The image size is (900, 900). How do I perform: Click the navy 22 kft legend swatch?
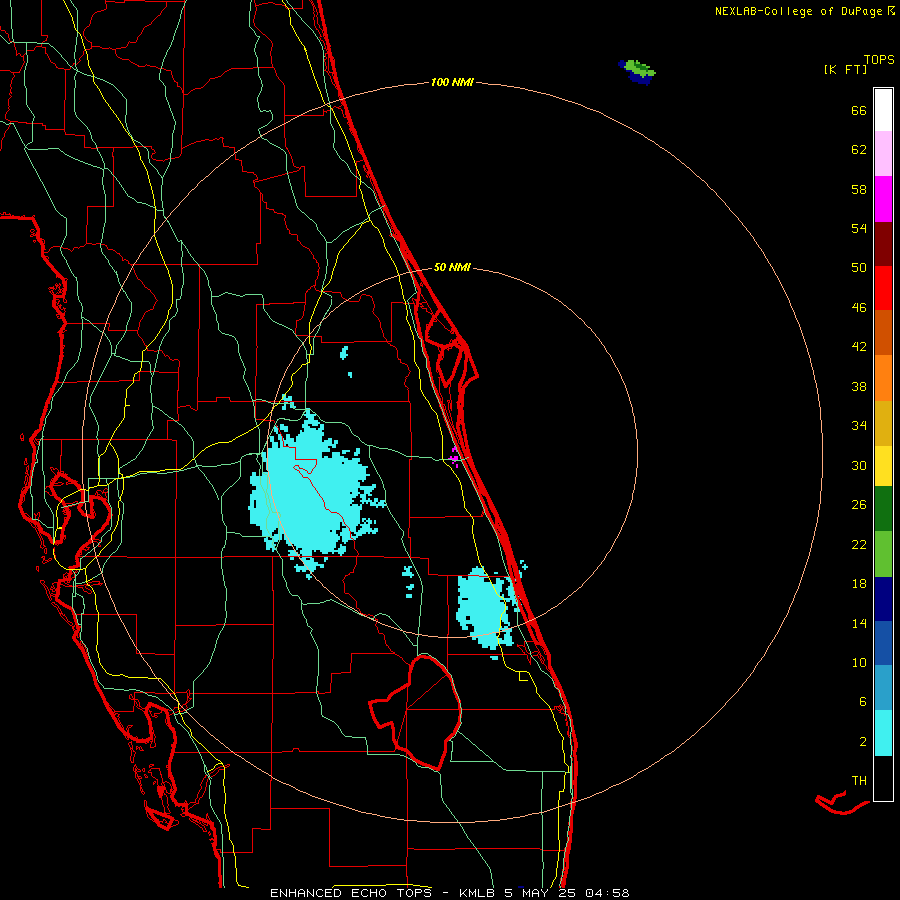coord(883,599)
